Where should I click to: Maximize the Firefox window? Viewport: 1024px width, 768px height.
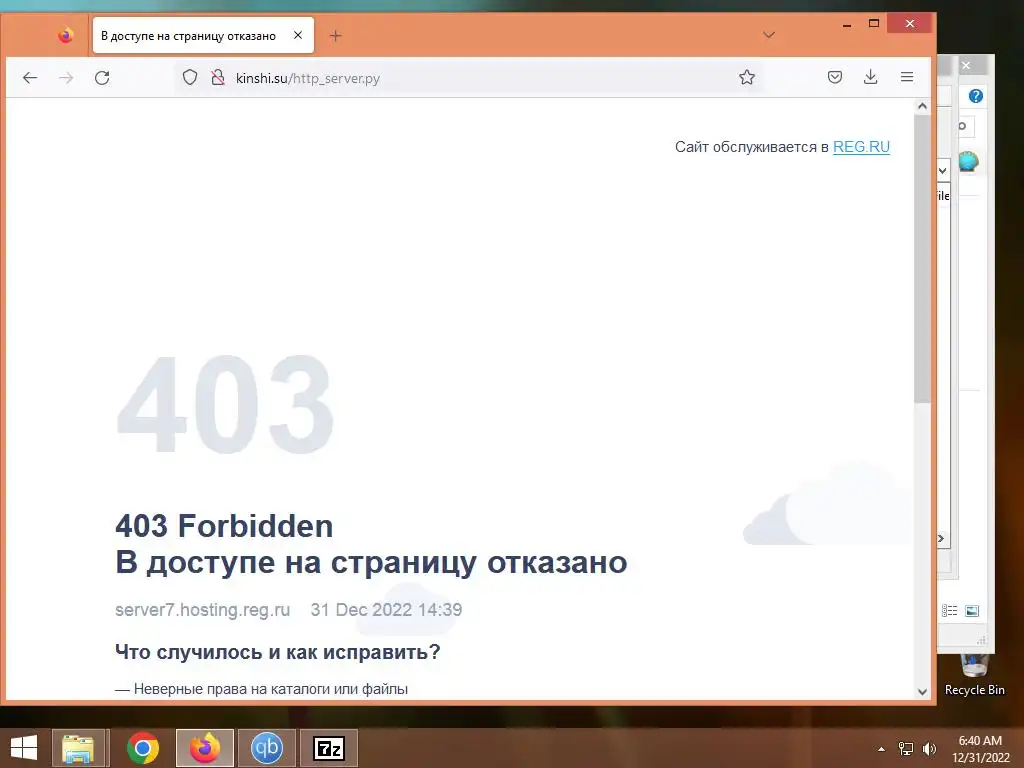click(x=874, y=24)
